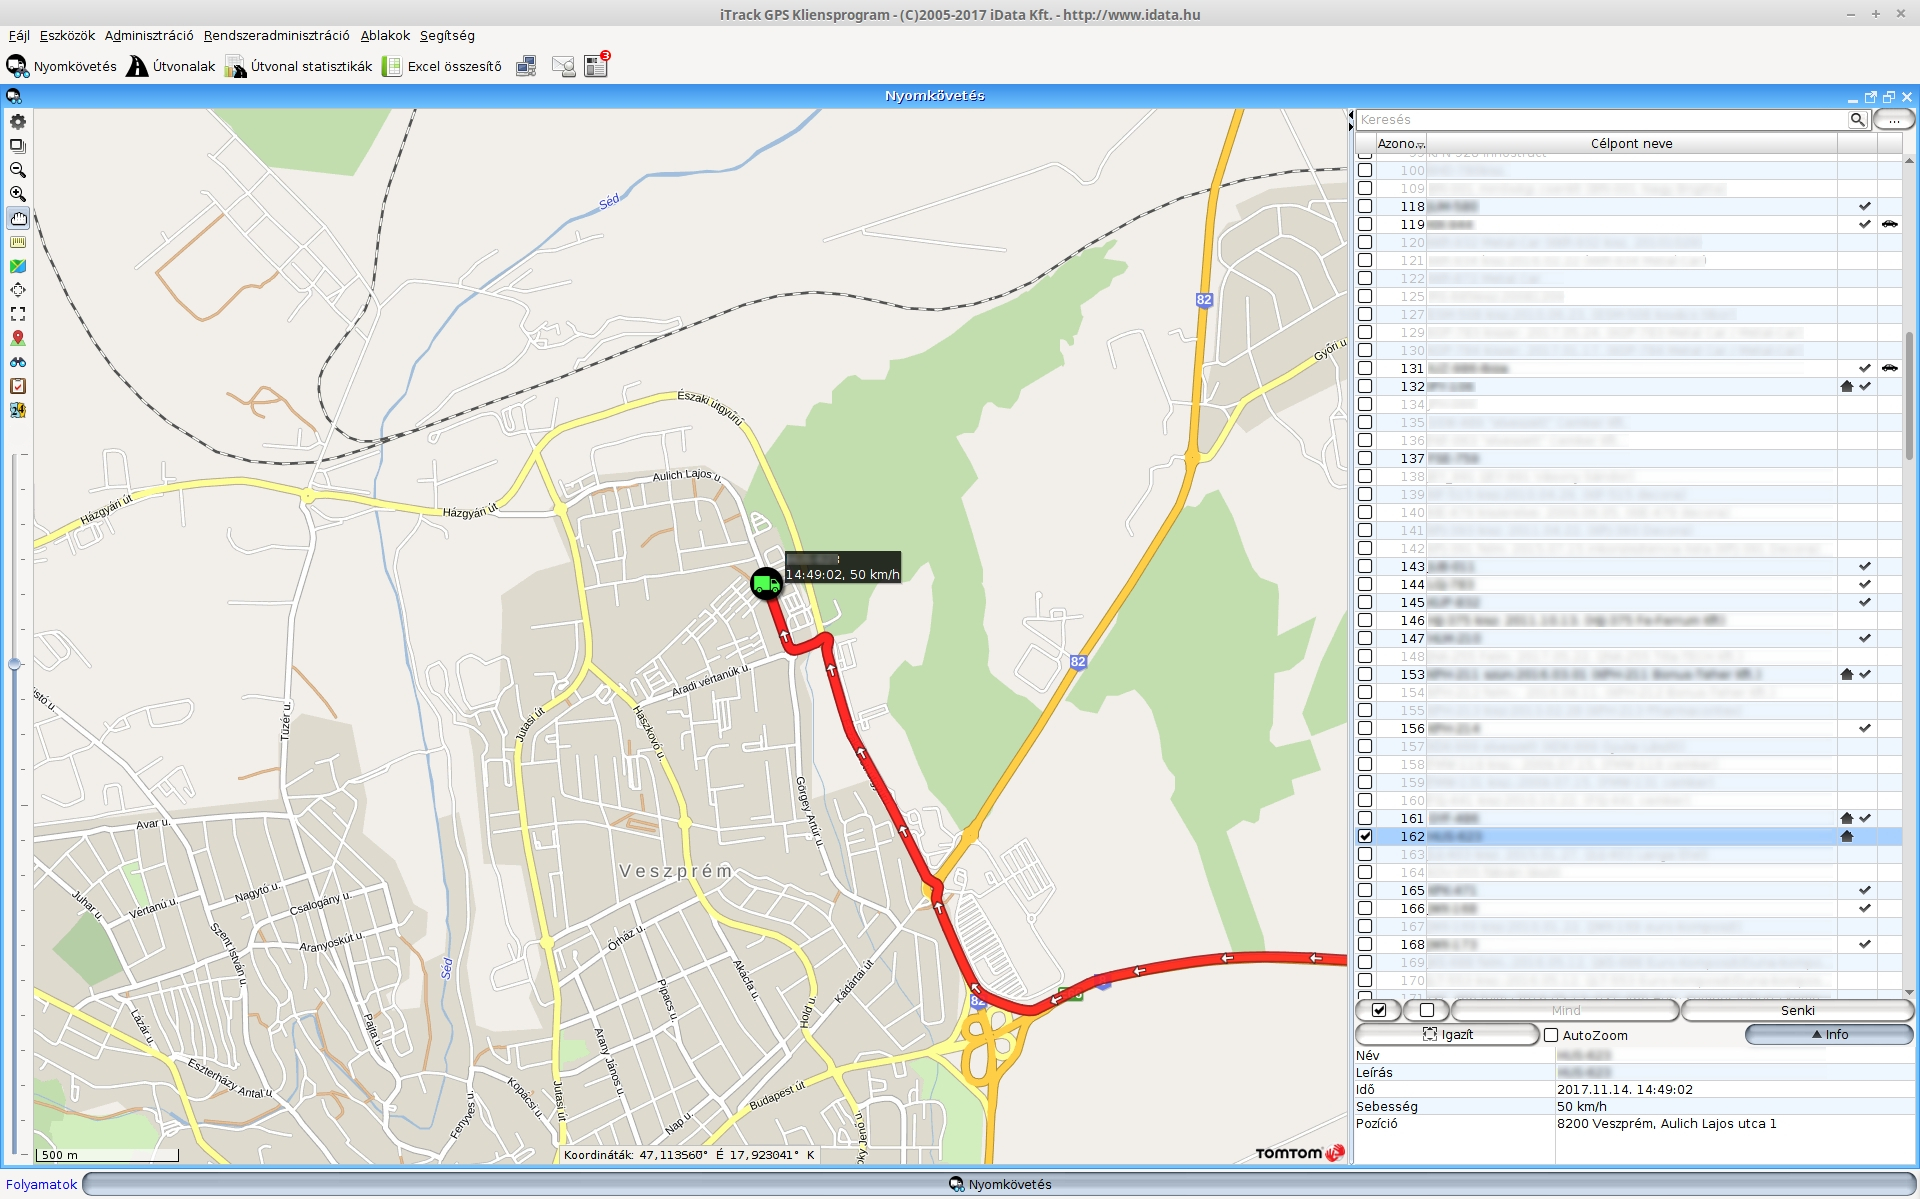Select the zoom in magnifier tool
This screenshot has height=1199, width=1920.
(18, 194)
